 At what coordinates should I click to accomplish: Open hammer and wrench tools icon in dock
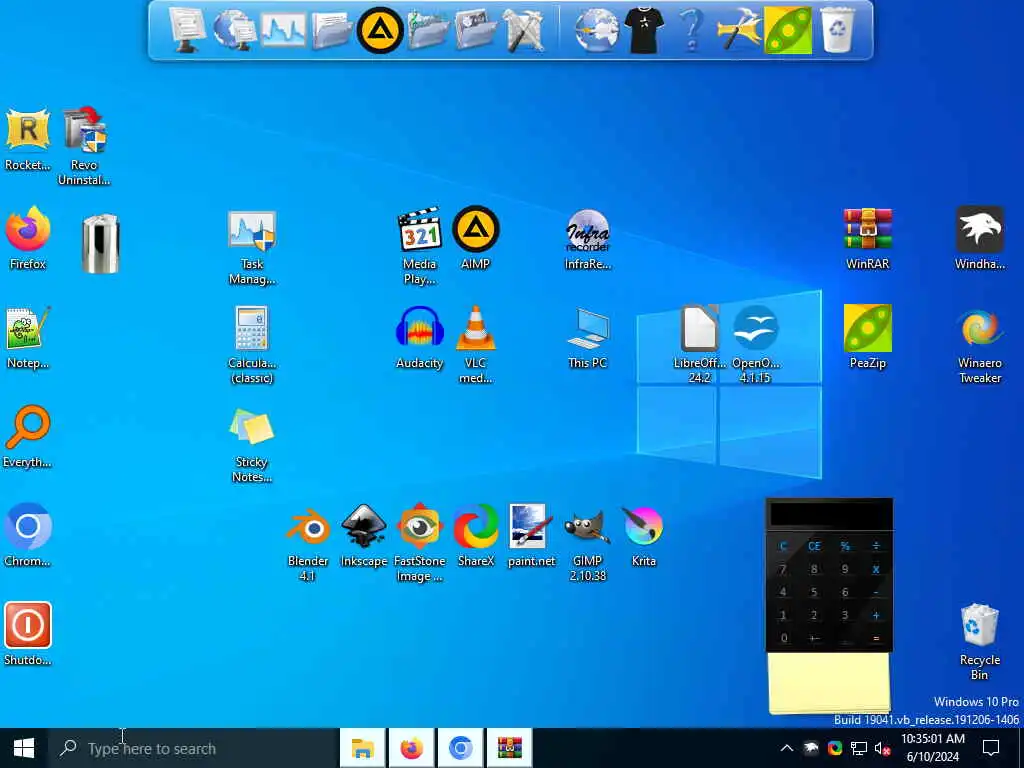pyautogui.click(x=524, y=30)
